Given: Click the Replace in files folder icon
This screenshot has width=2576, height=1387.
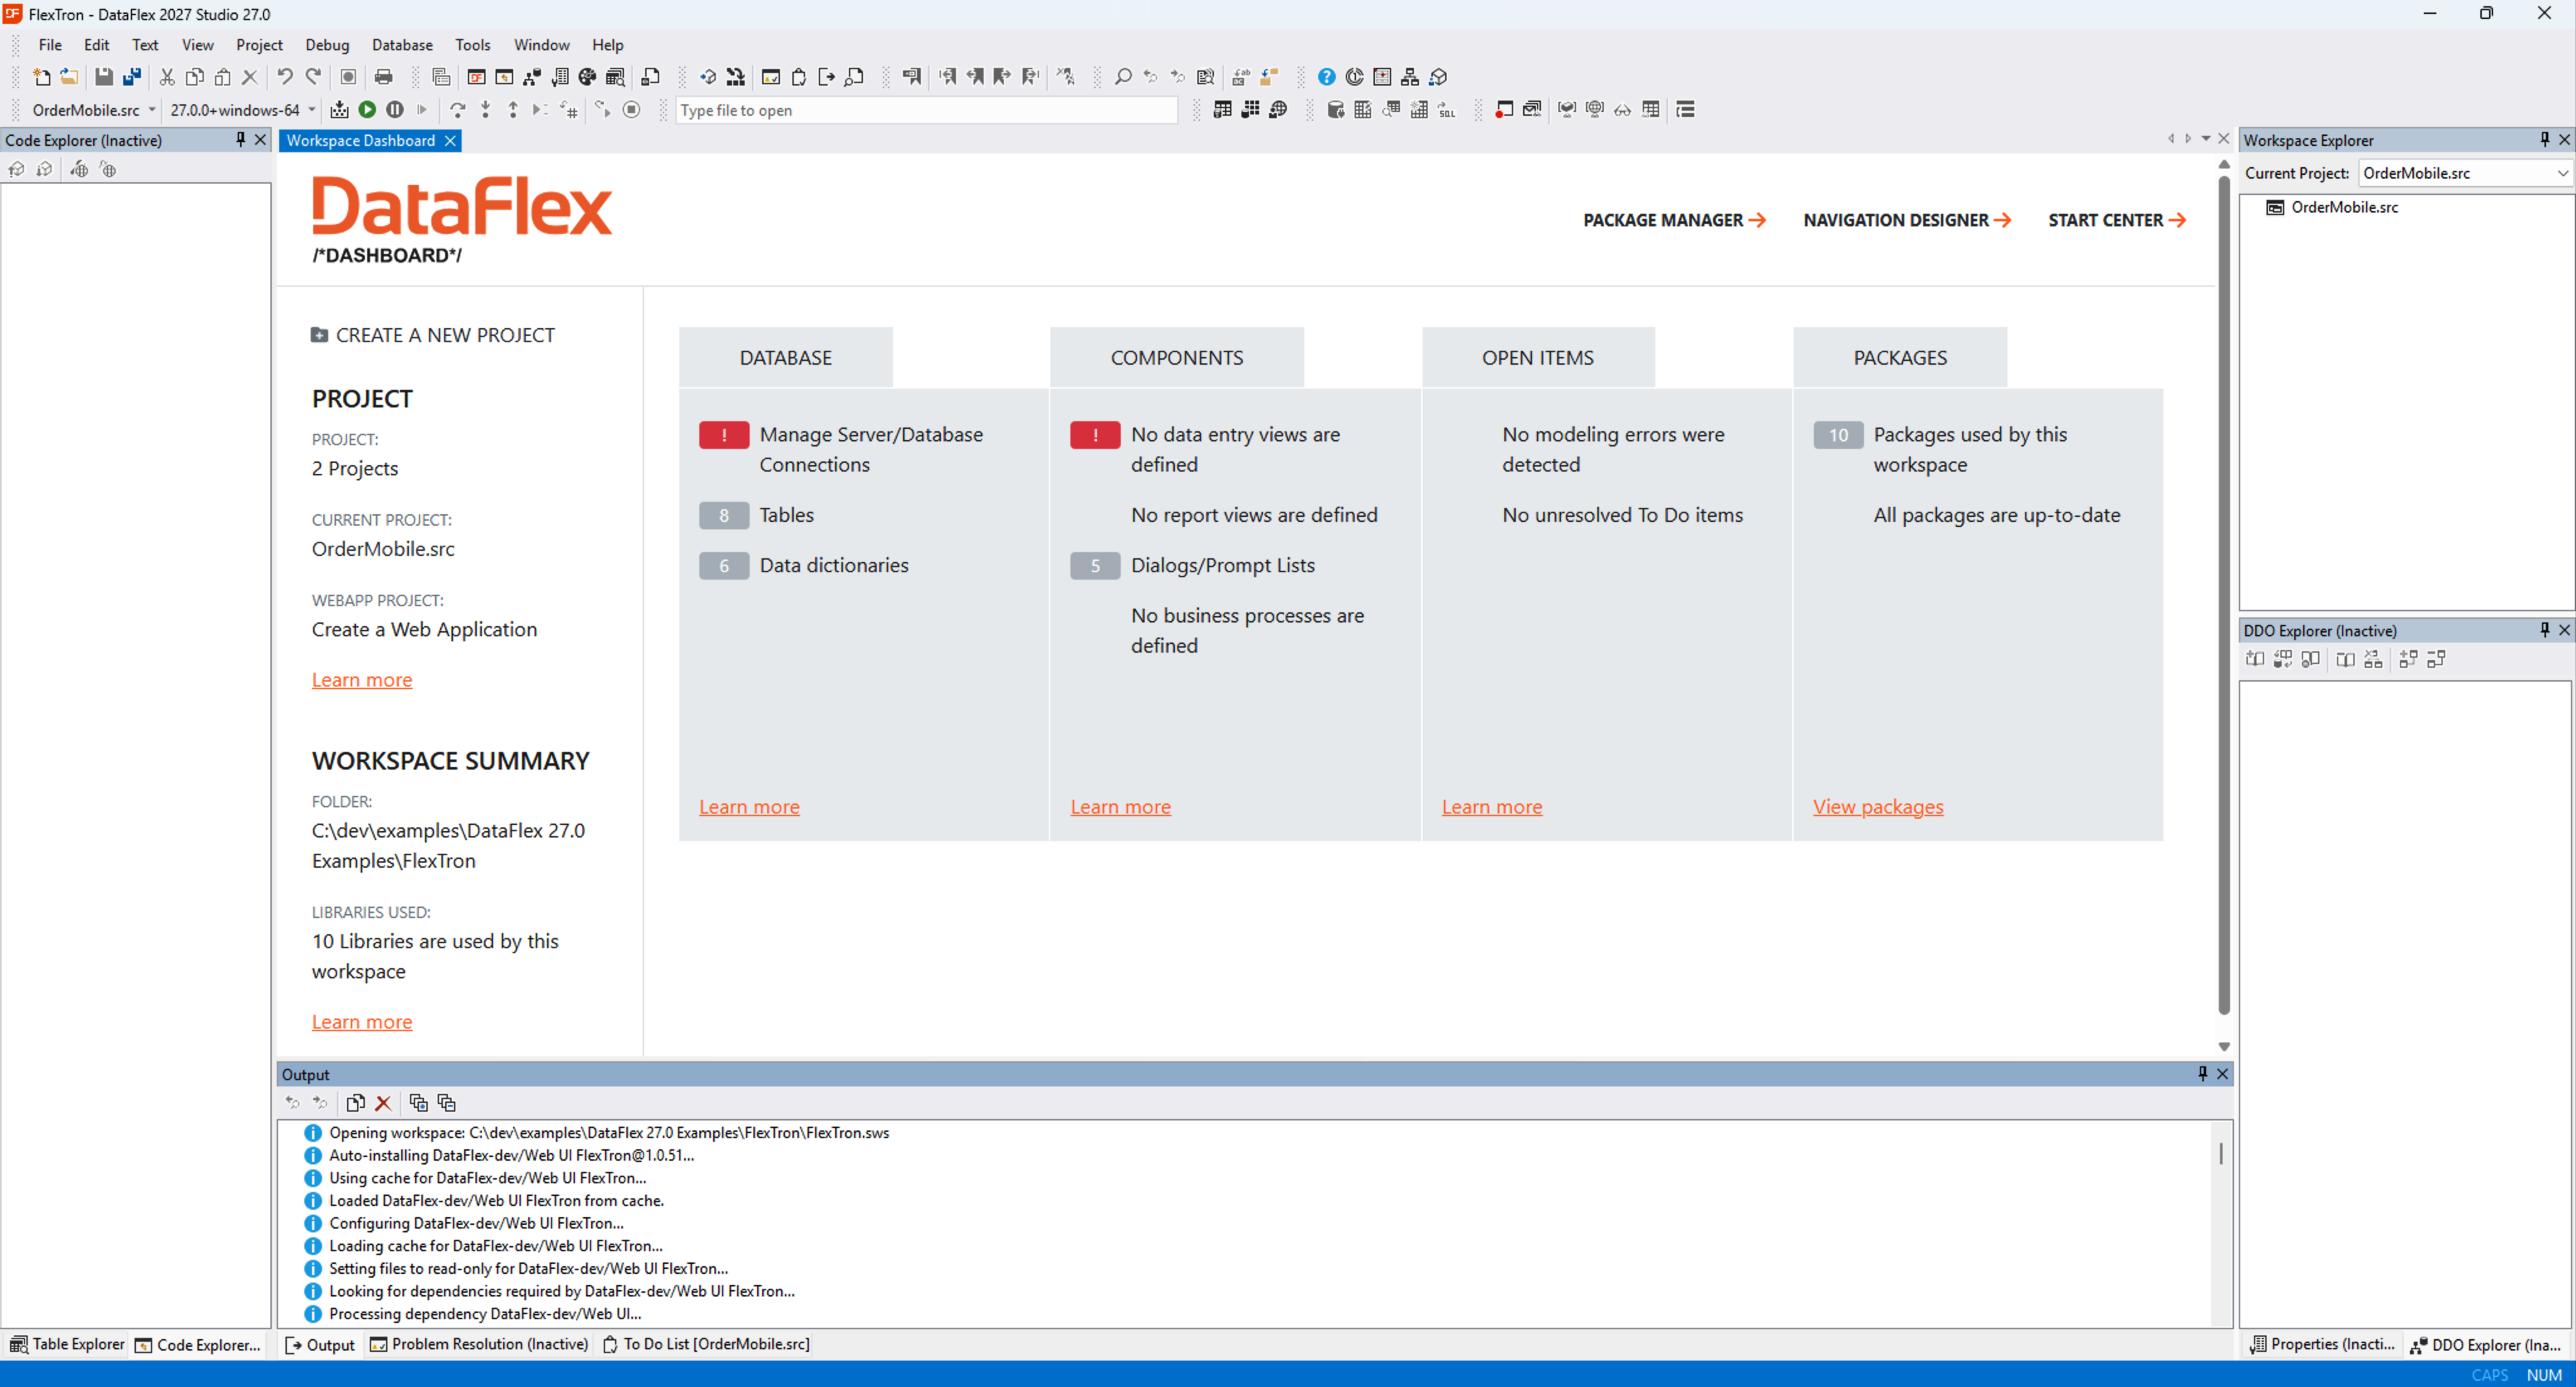Looking at the screenshot, I should coord(1268,77).
